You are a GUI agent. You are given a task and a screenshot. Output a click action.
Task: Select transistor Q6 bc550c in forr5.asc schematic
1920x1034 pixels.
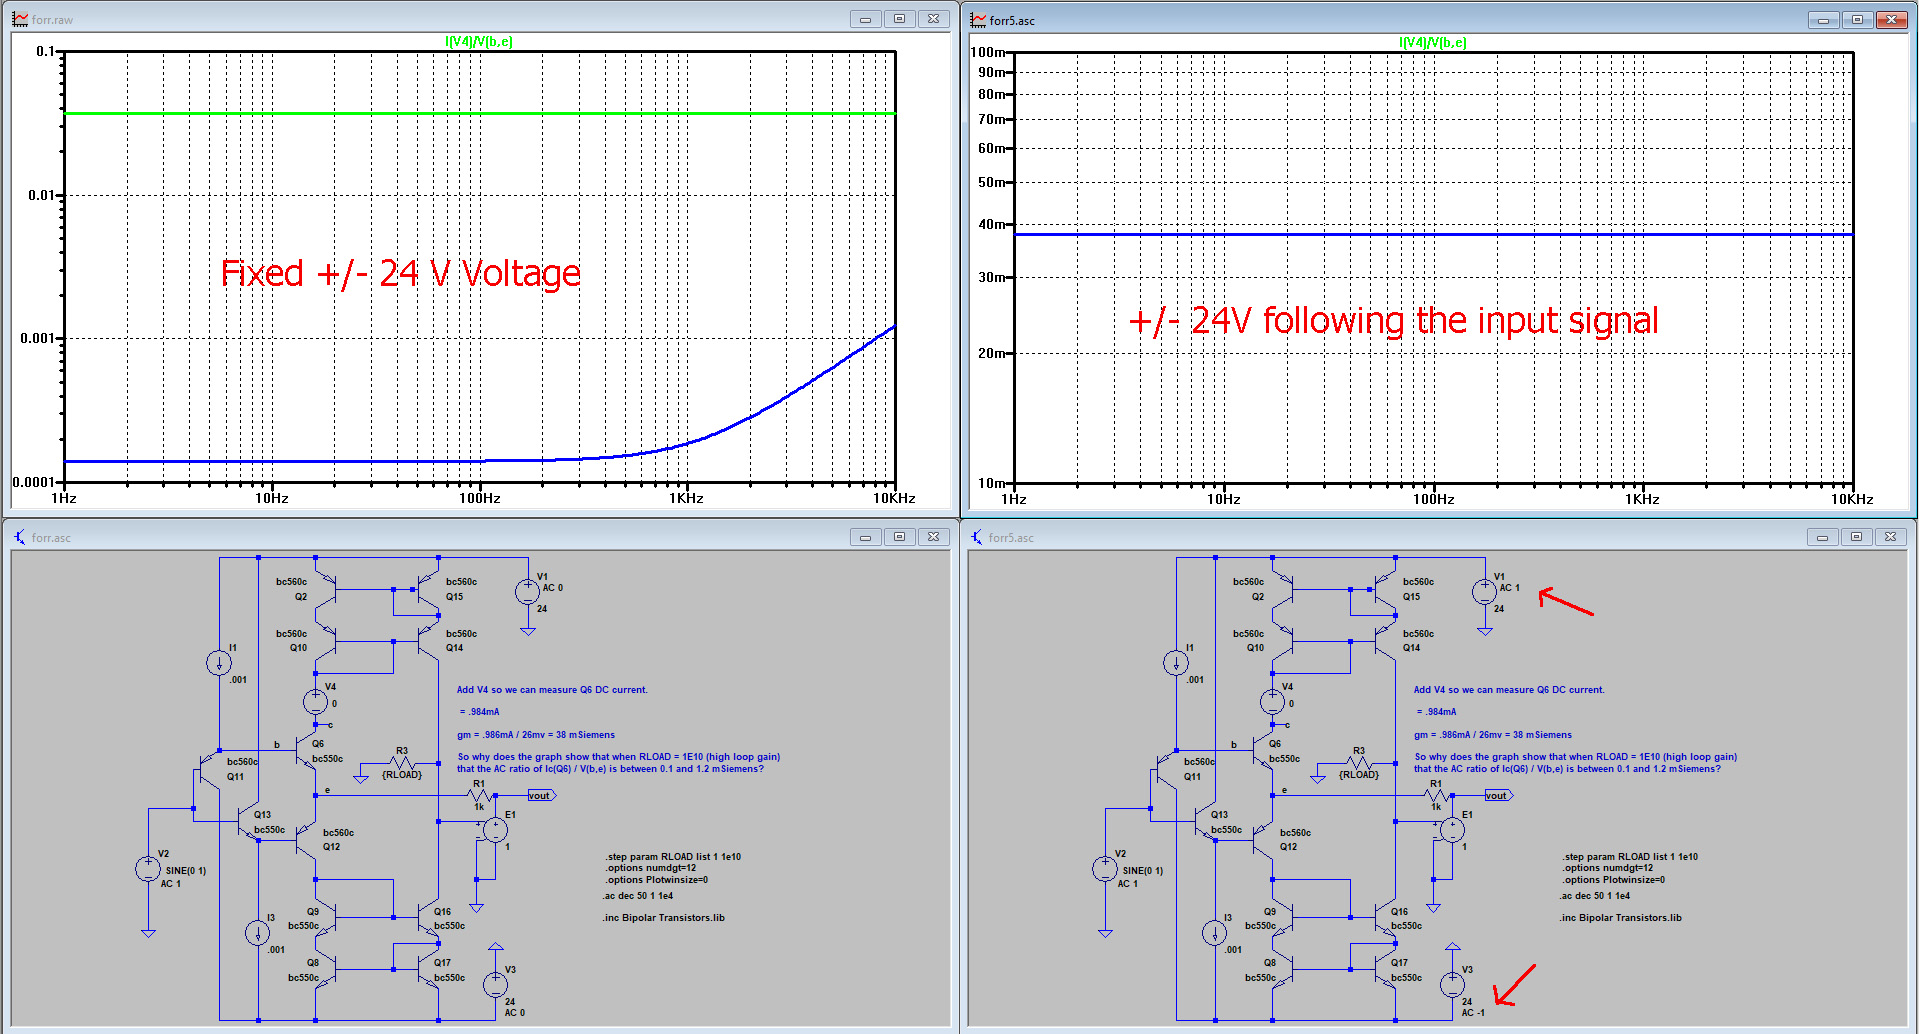(1263, 751)
